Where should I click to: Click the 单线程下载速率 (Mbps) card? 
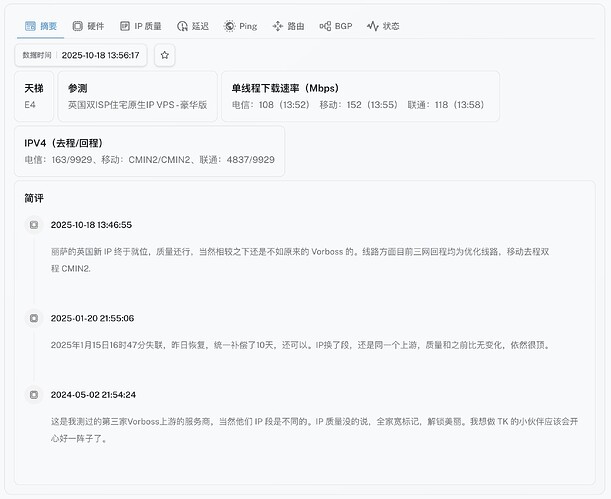pyautogui.click(x=360, y=96)
